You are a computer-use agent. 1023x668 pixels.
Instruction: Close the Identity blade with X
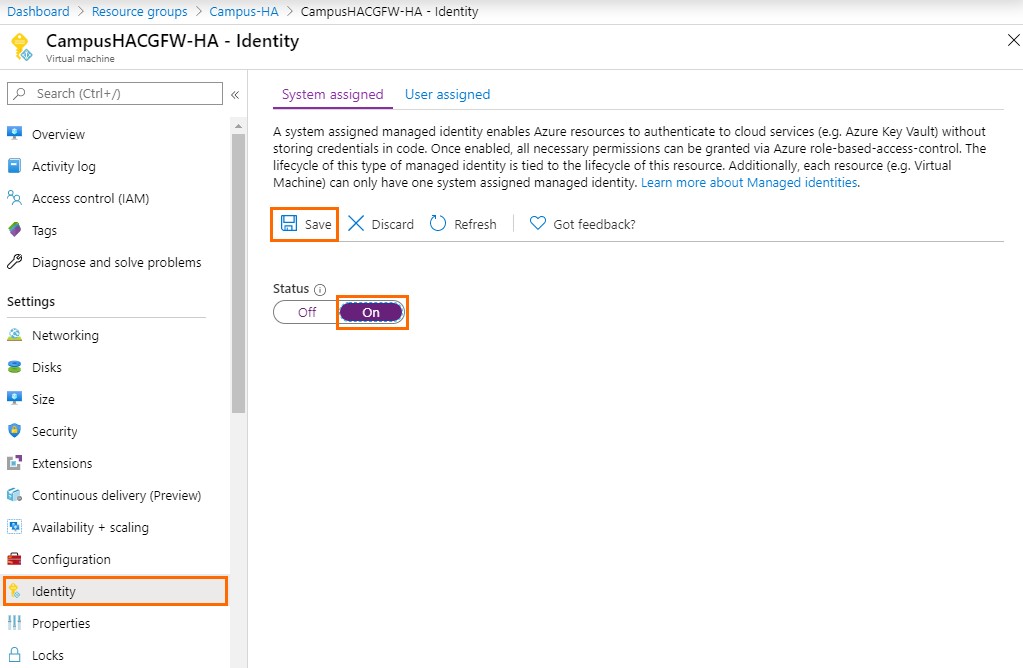click(x=1013, y=40)
